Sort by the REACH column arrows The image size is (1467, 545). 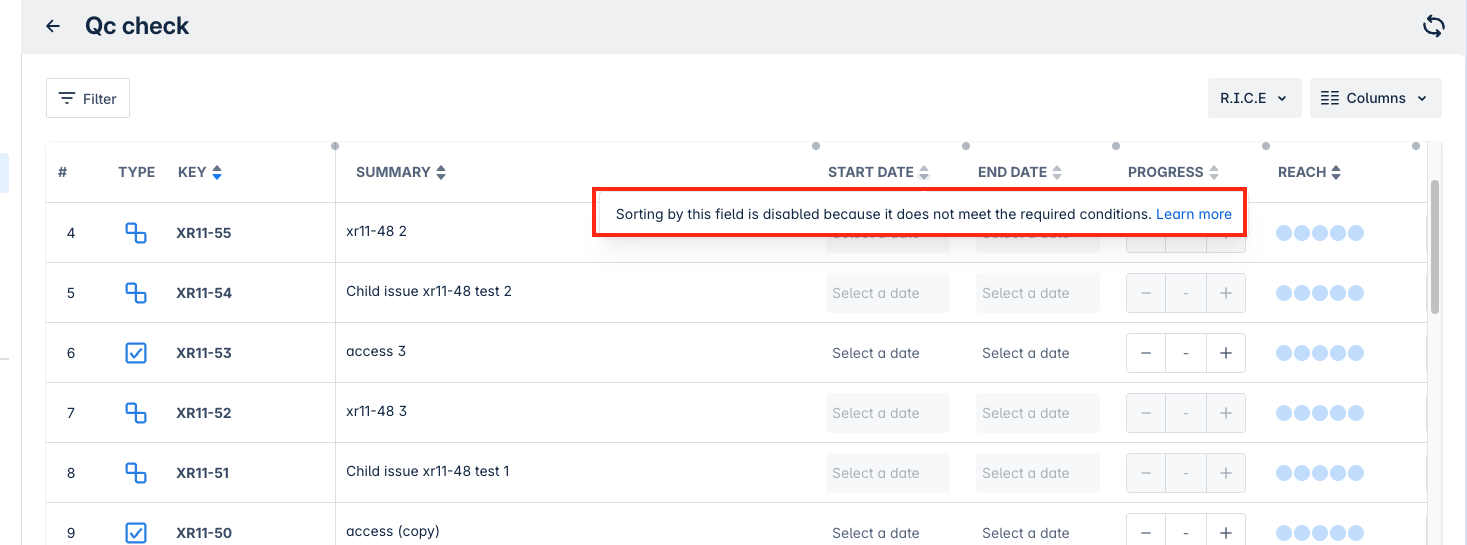click(x=1335, y=172)
